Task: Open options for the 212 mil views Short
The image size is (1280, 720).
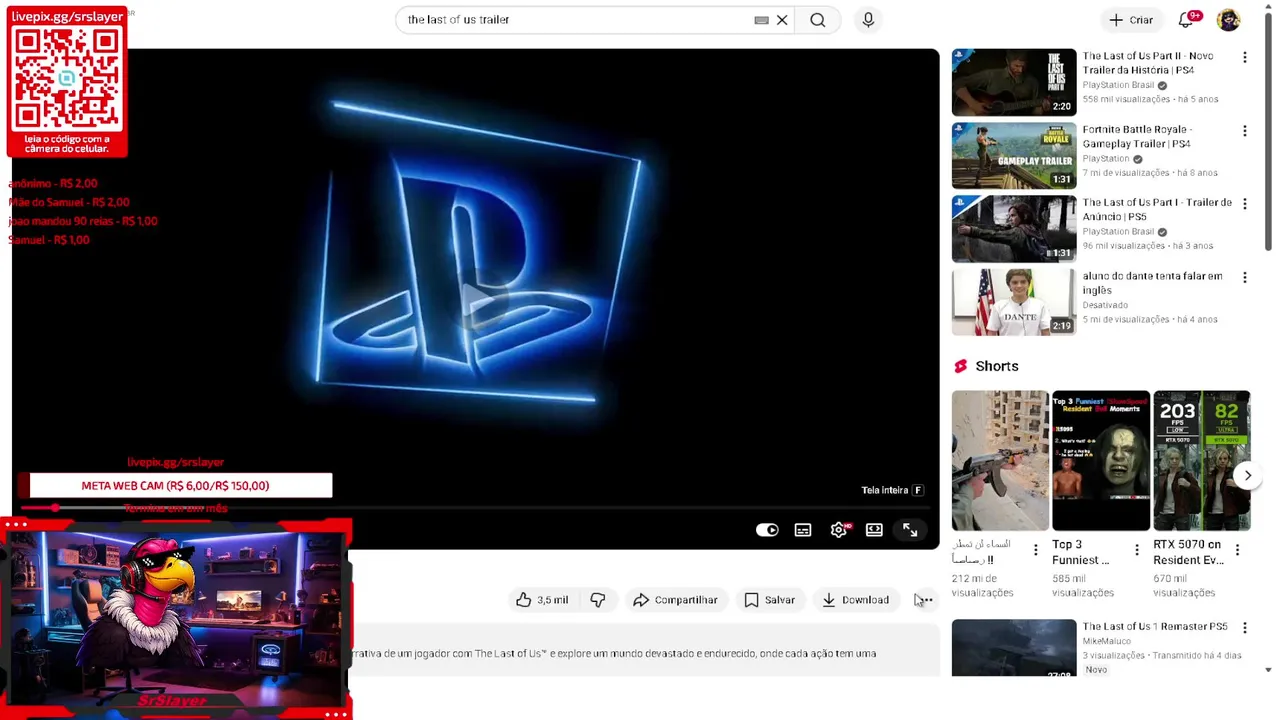Action: point(1035,550)
